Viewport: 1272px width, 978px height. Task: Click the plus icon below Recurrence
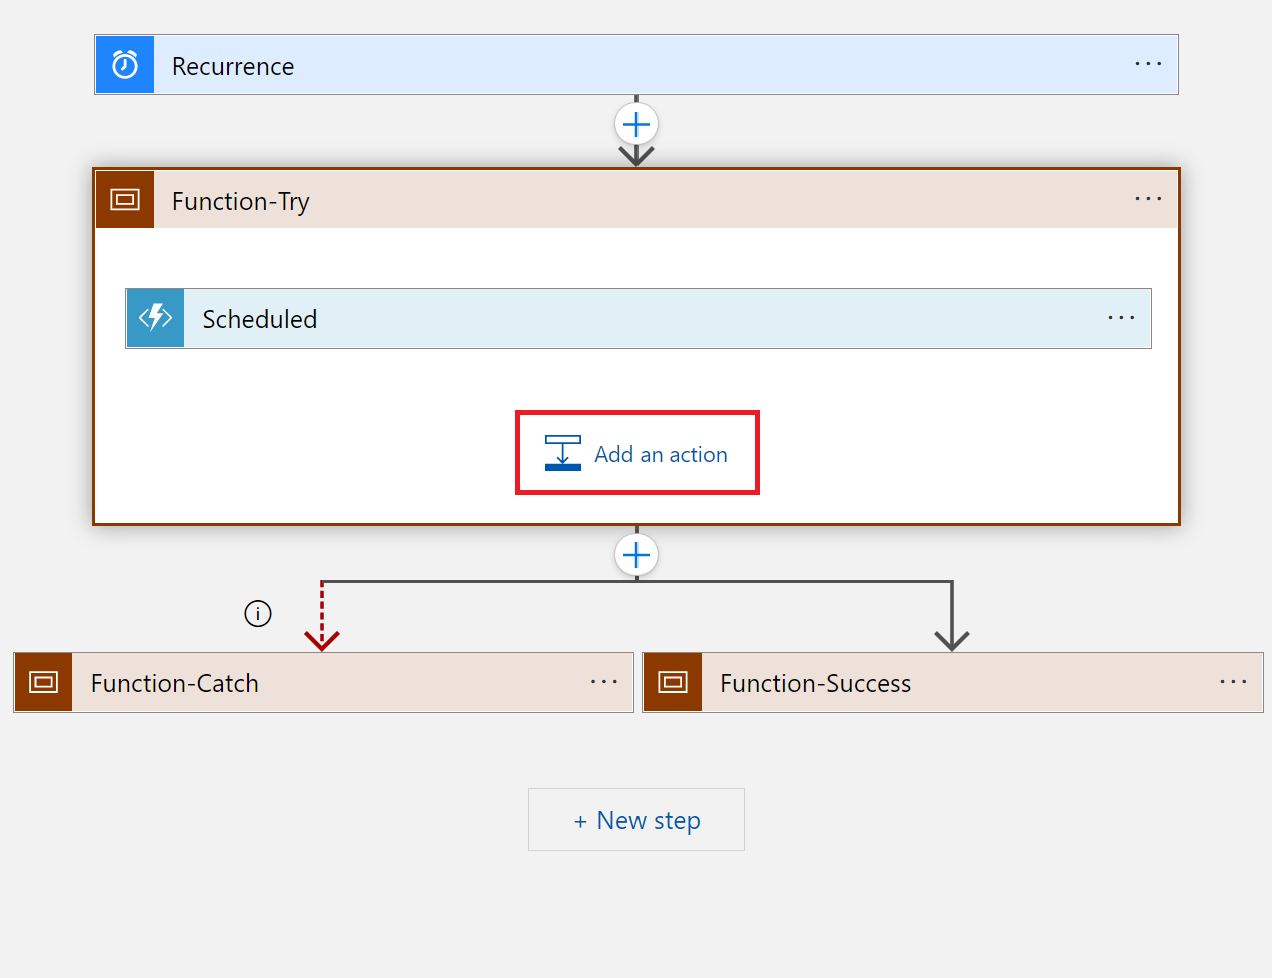[636, 123]
